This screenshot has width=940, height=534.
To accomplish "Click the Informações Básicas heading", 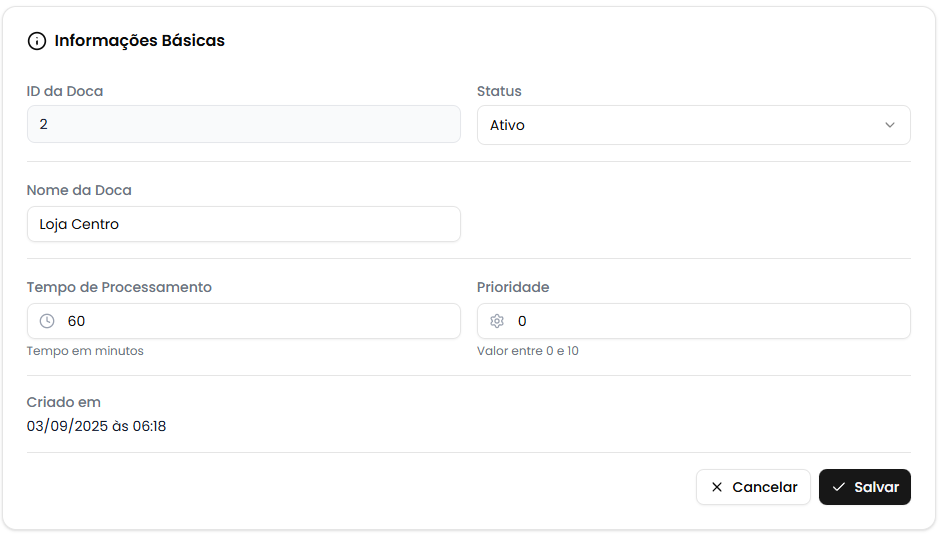I will point(140,41).
